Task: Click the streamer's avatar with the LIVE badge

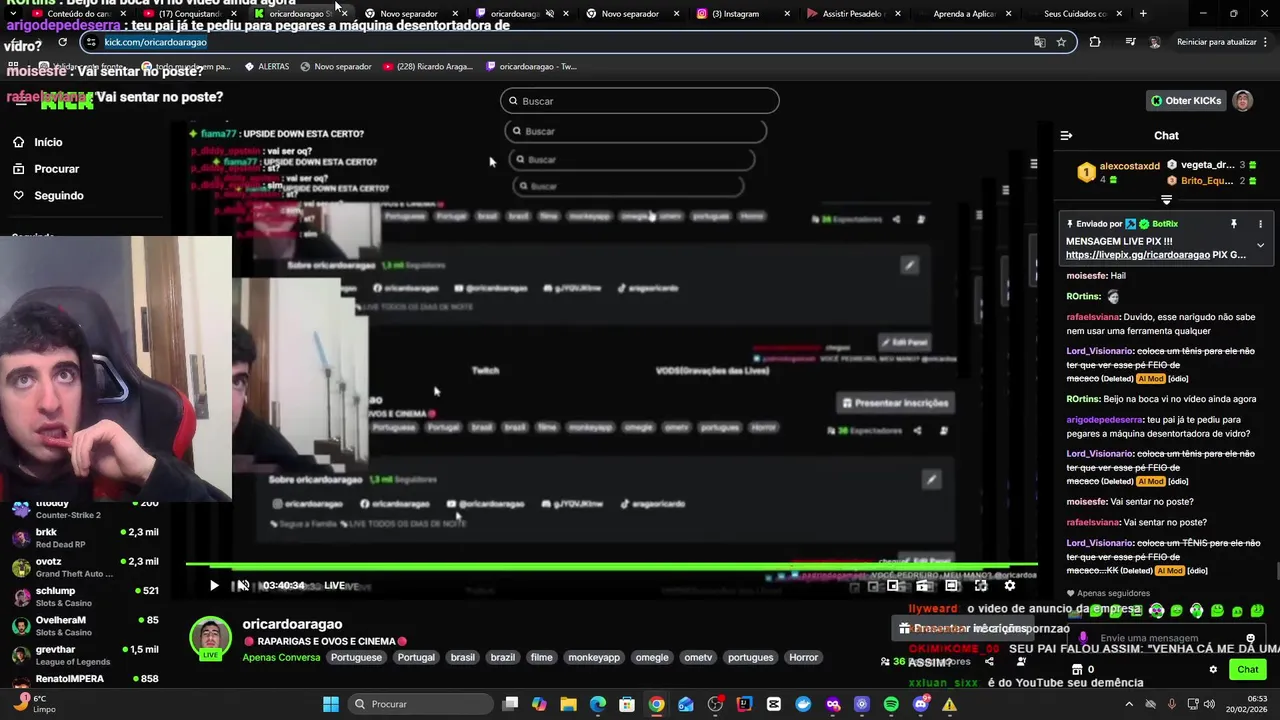Action: tap(210, 640)
